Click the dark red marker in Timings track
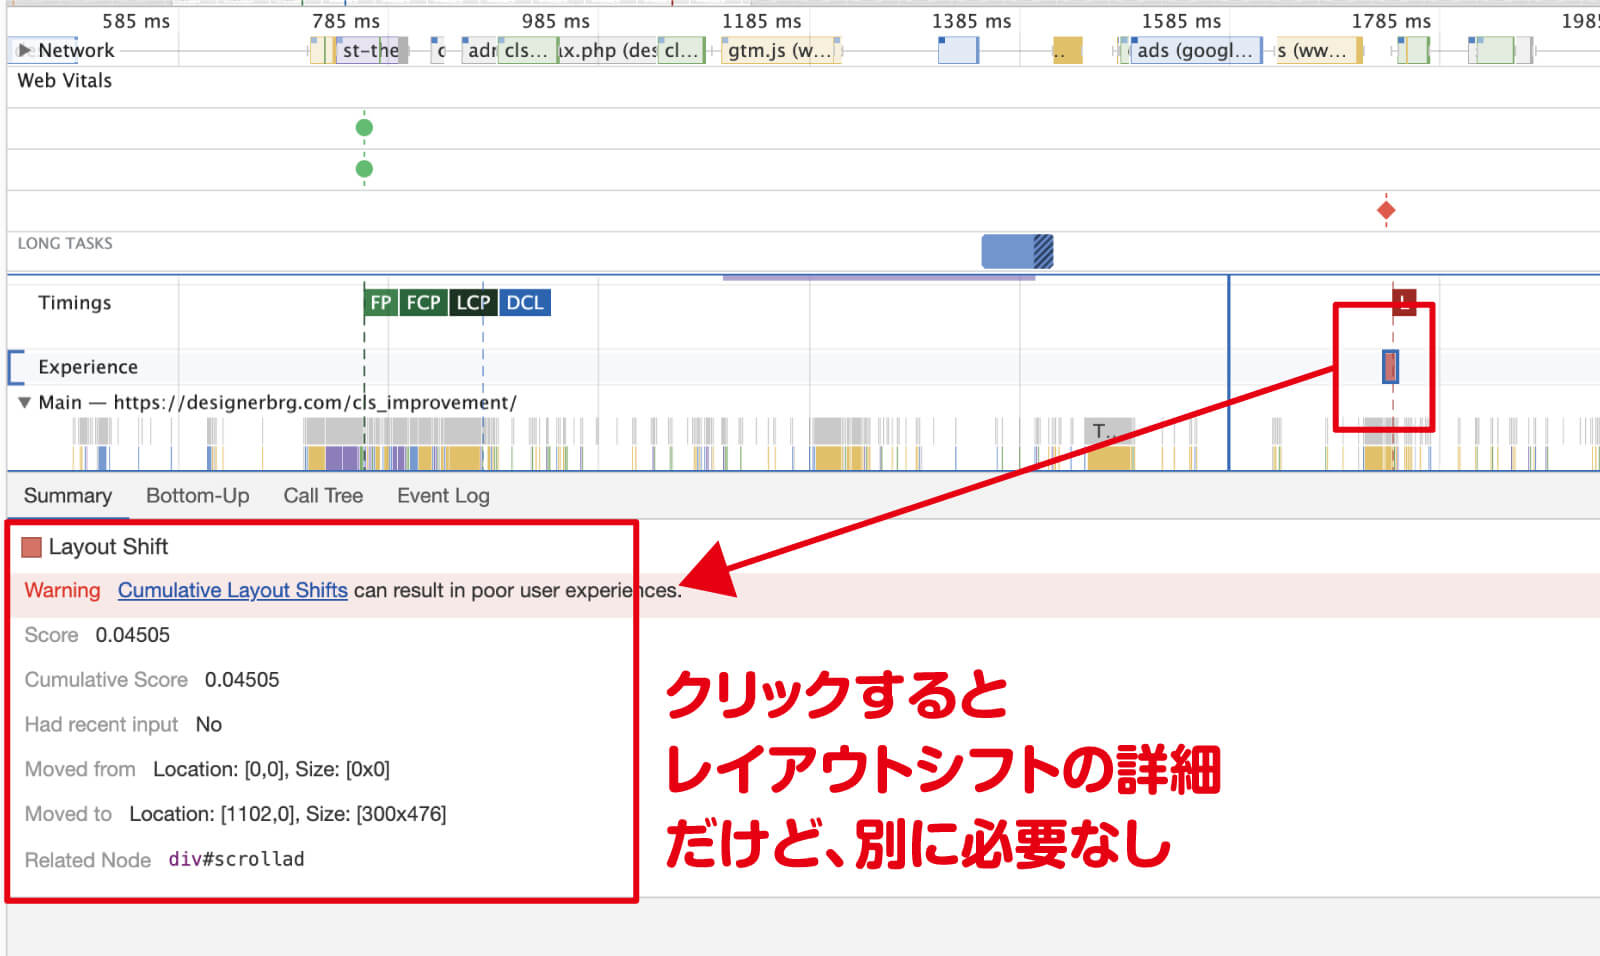Image resolution: width=1600 pixels, height=956 pixels. [1404, 302]
